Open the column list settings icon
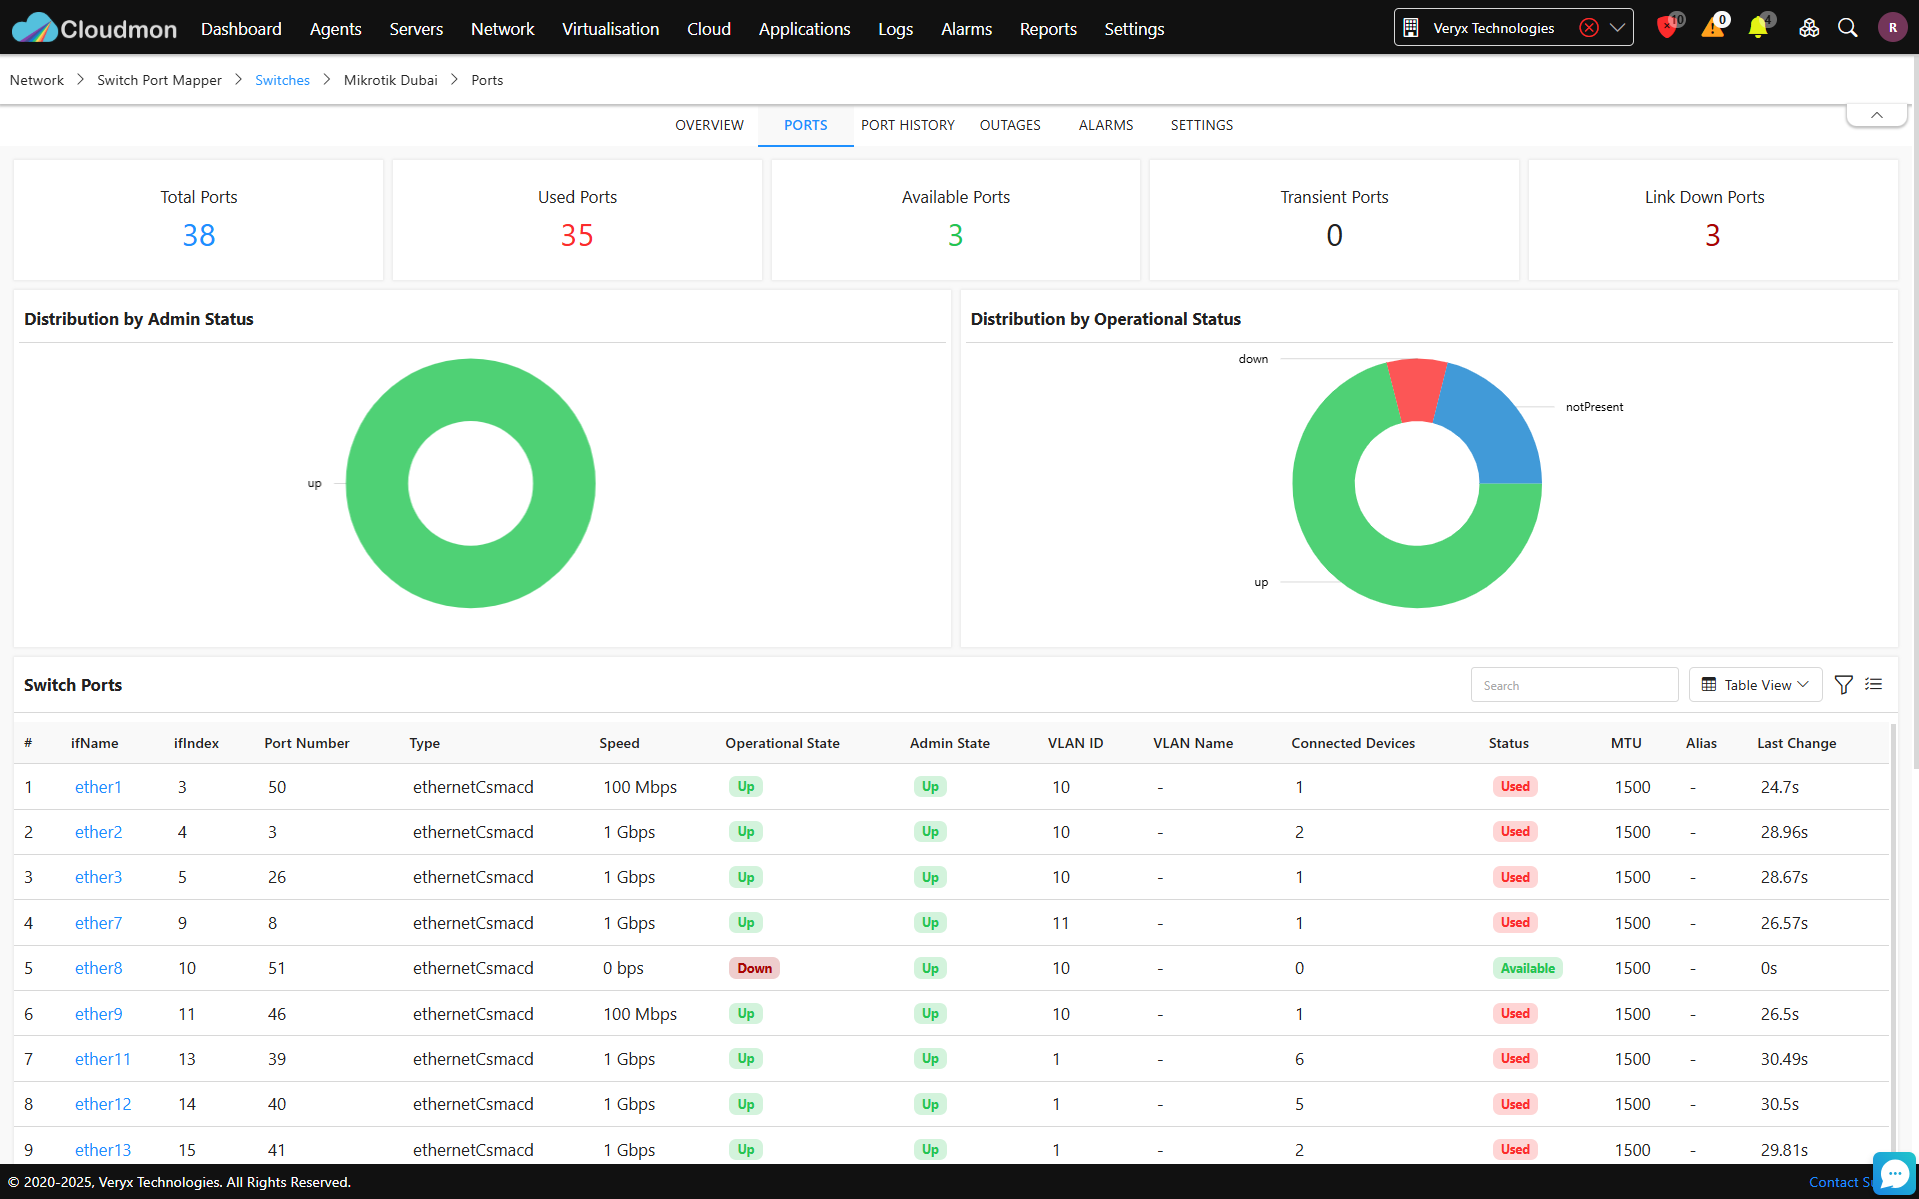 click(1874, 685)
